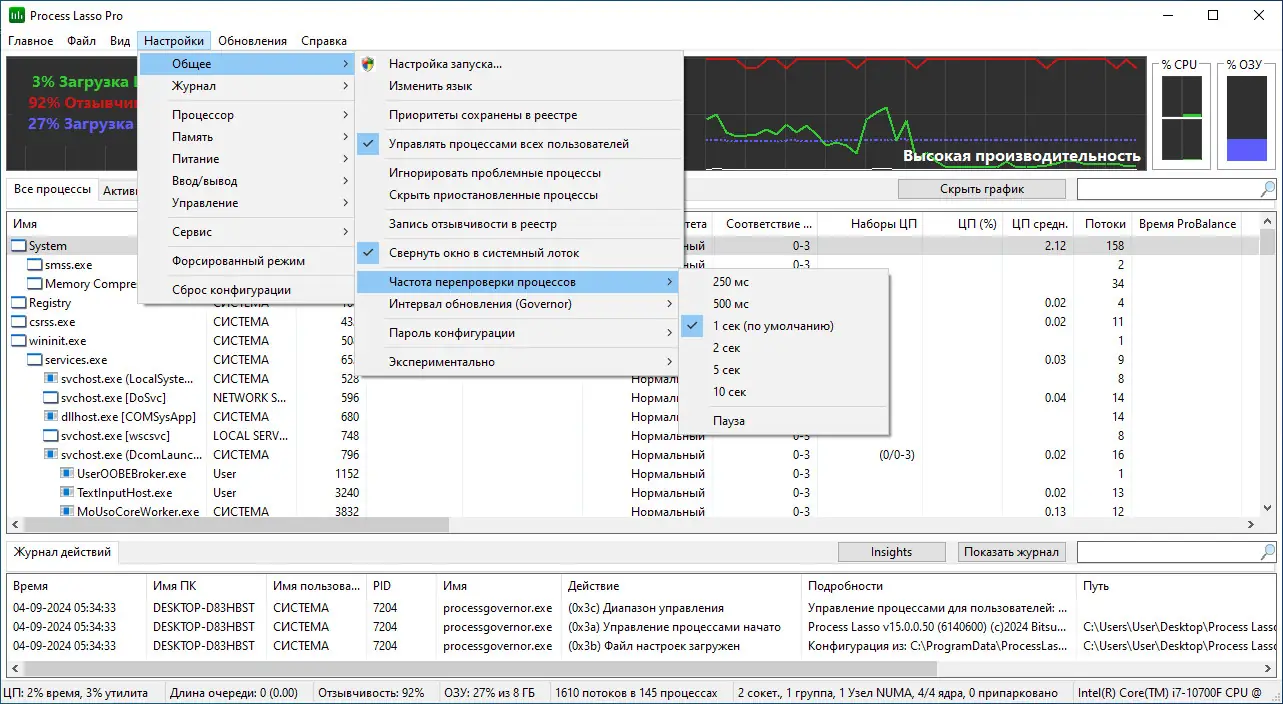Screen dimensions: 1283x704
Task: Click the Скрыть график button
Action: coord(982,189)
